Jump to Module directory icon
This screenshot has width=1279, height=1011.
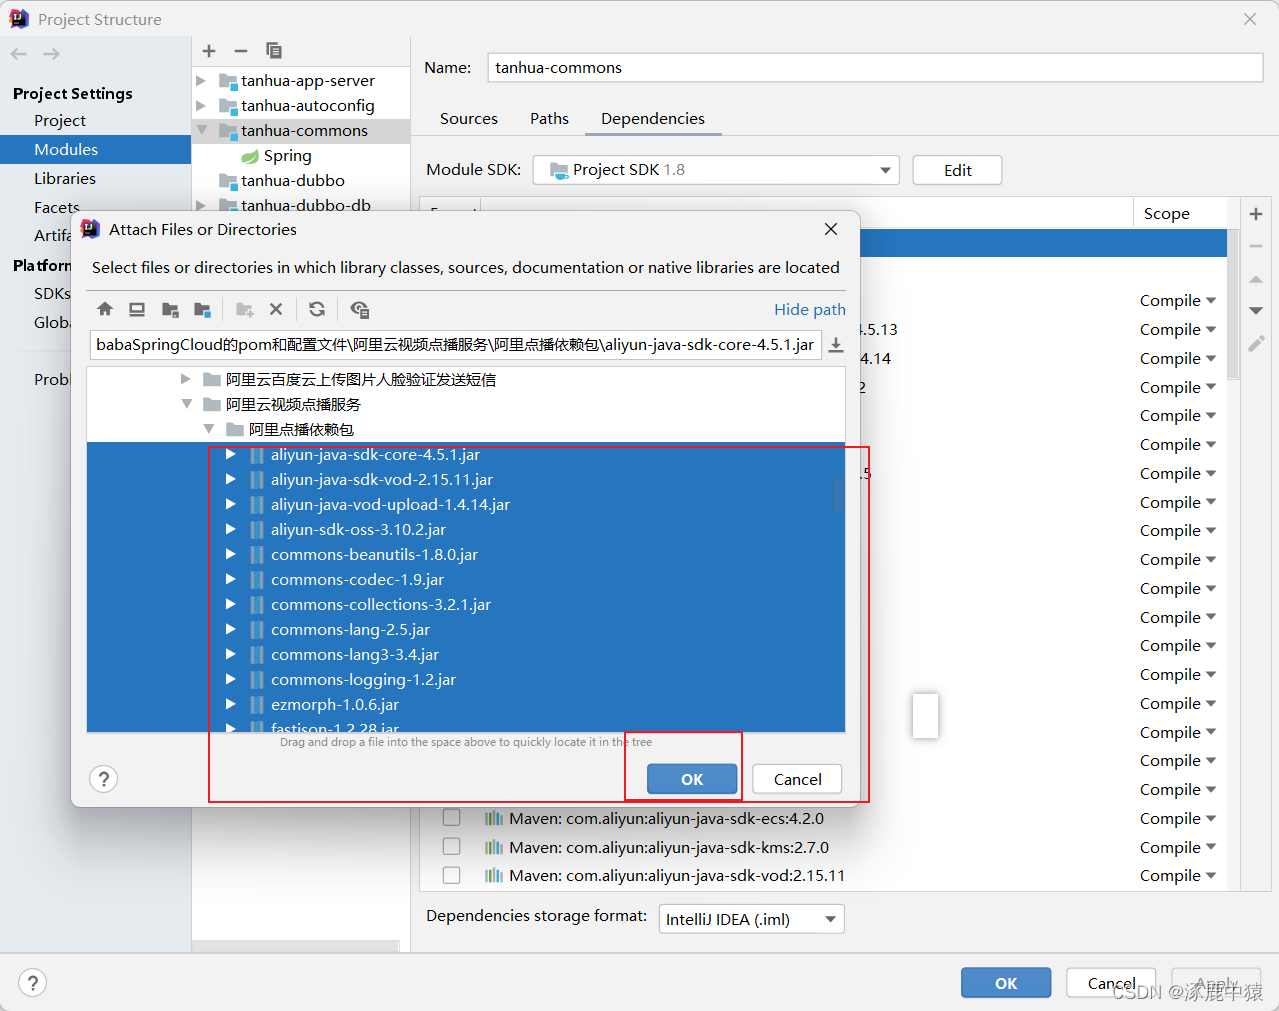click(202, 309)
